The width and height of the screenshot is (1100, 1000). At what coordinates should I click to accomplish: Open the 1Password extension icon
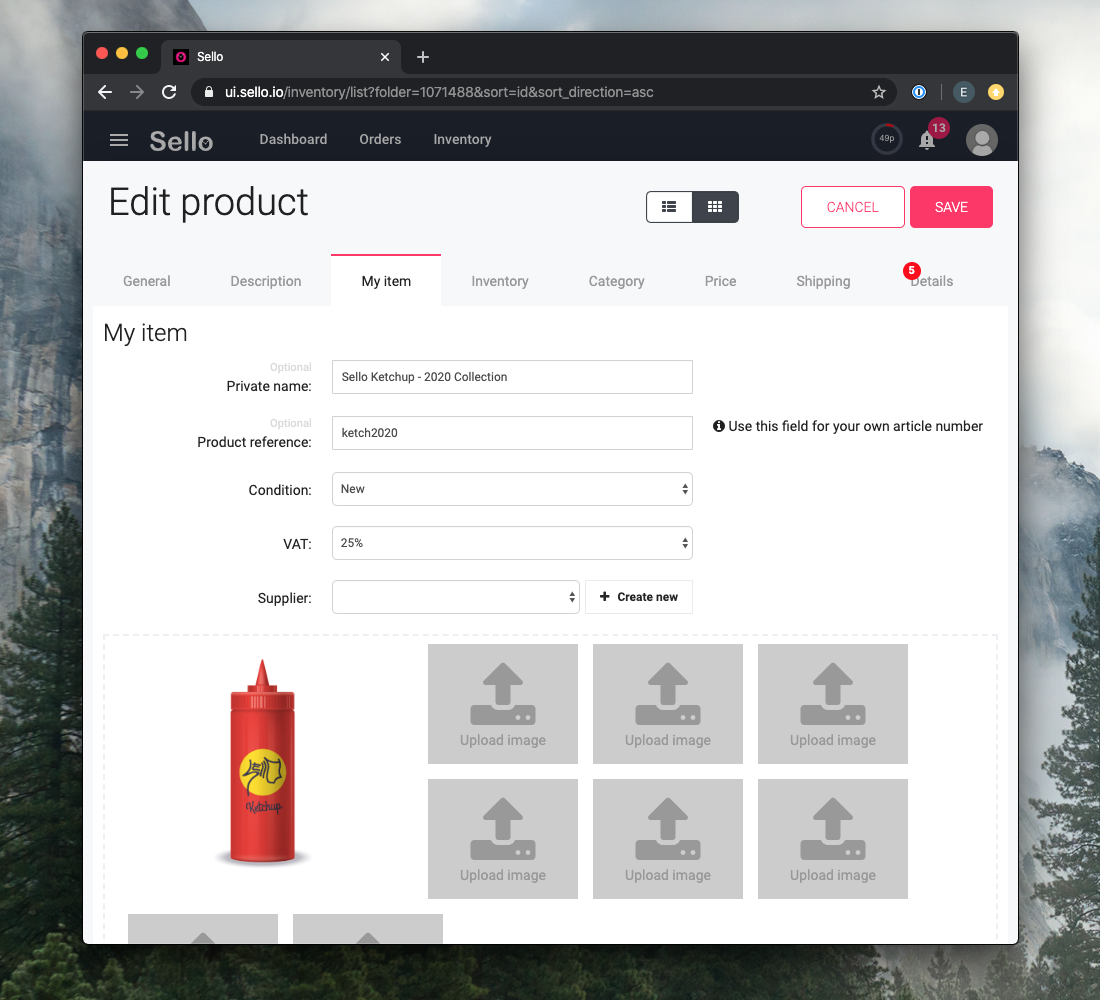pyautogui.click(x=918, y=92)
